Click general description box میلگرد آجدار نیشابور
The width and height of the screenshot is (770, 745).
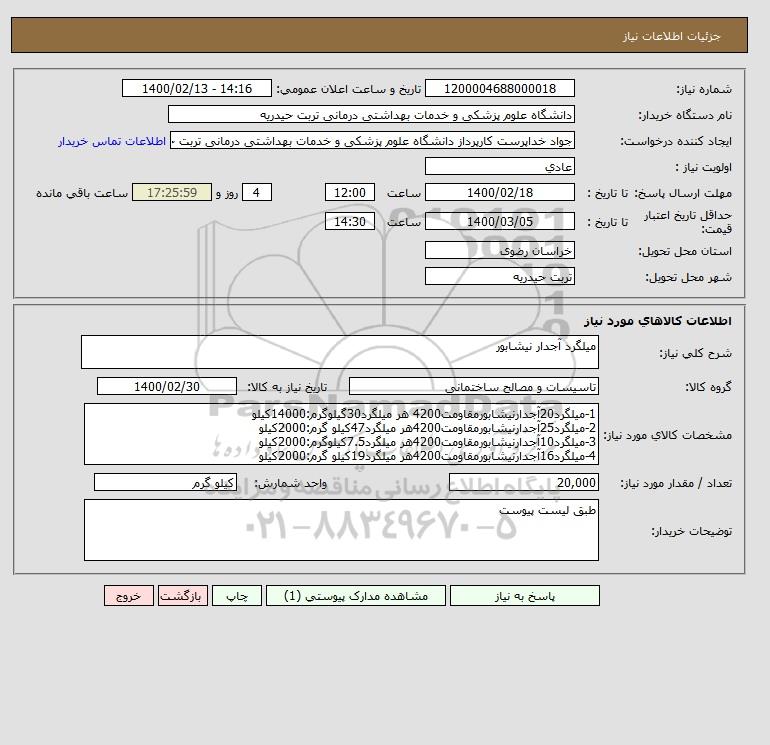pos(340,352)
